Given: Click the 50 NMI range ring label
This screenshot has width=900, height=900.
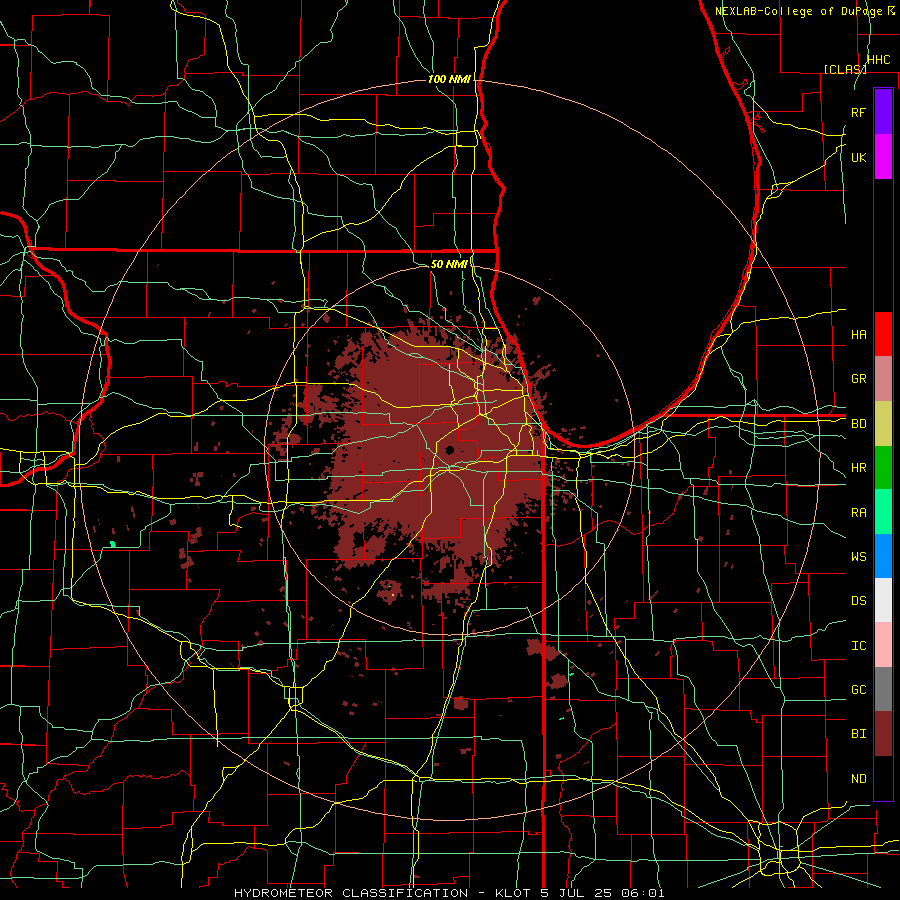Looking at the screenshot, I should click(x=449, y=264).
